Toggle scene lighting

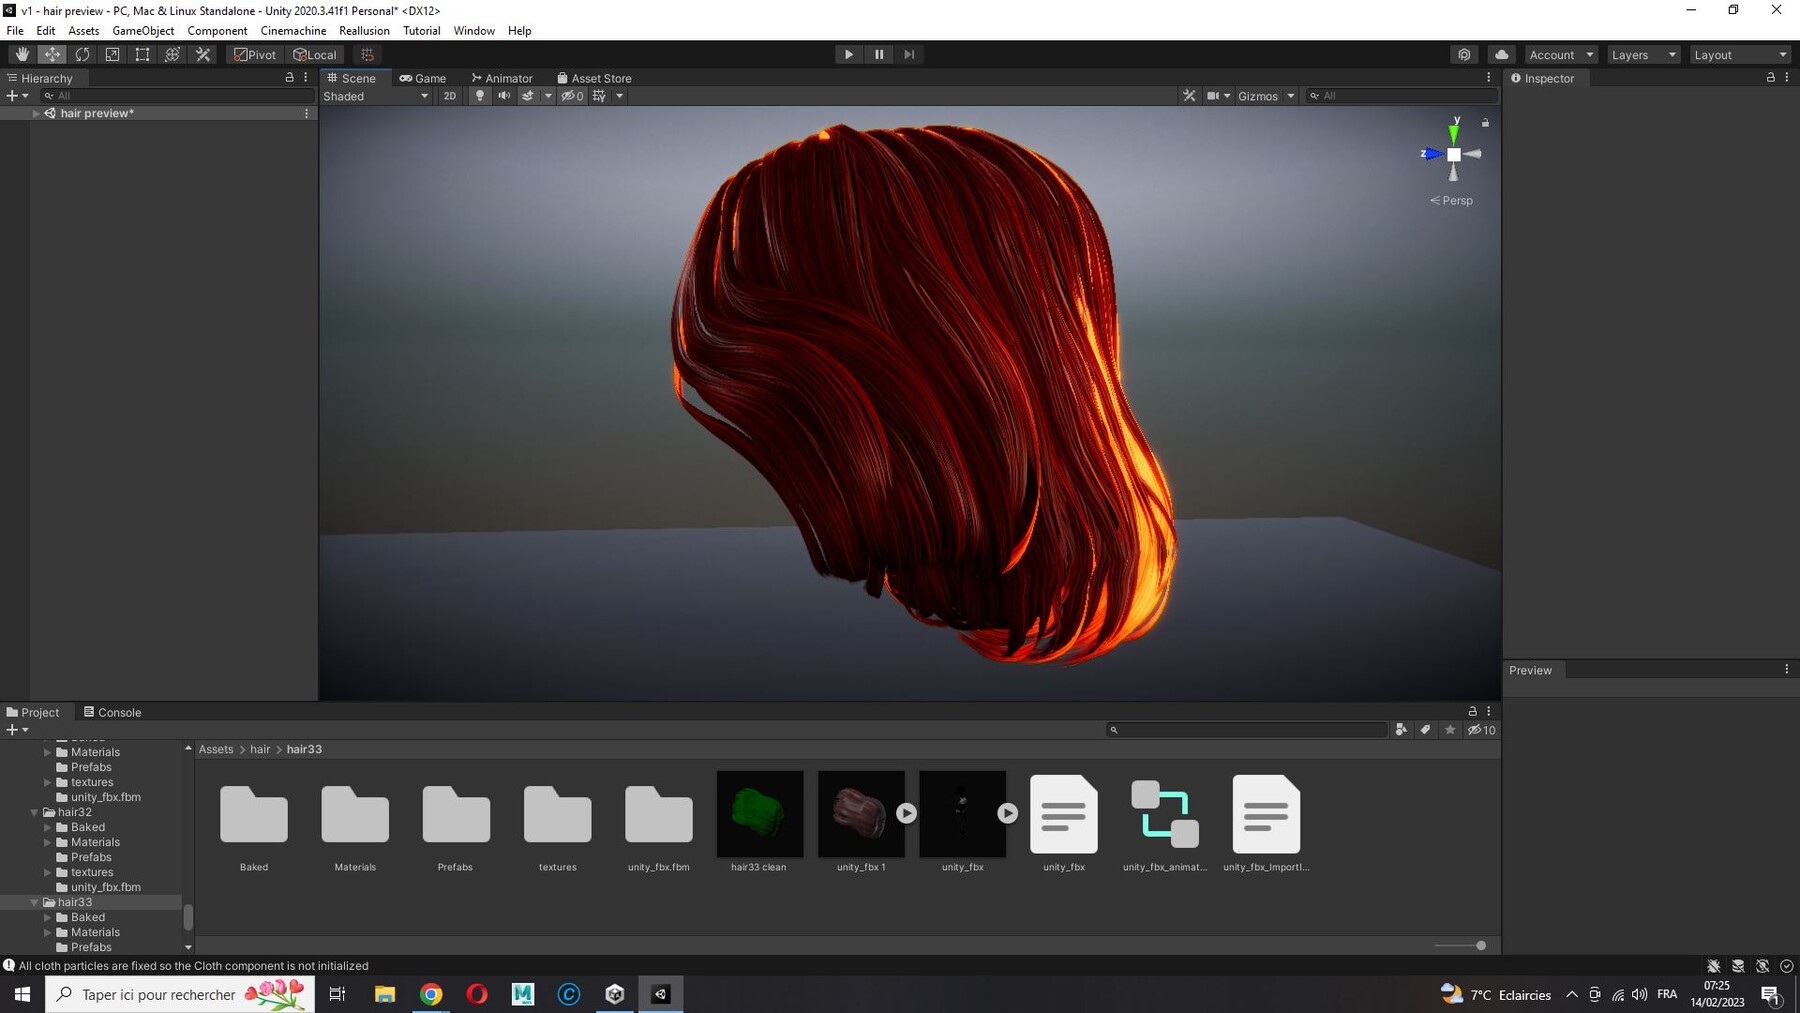tap(480, 96)
